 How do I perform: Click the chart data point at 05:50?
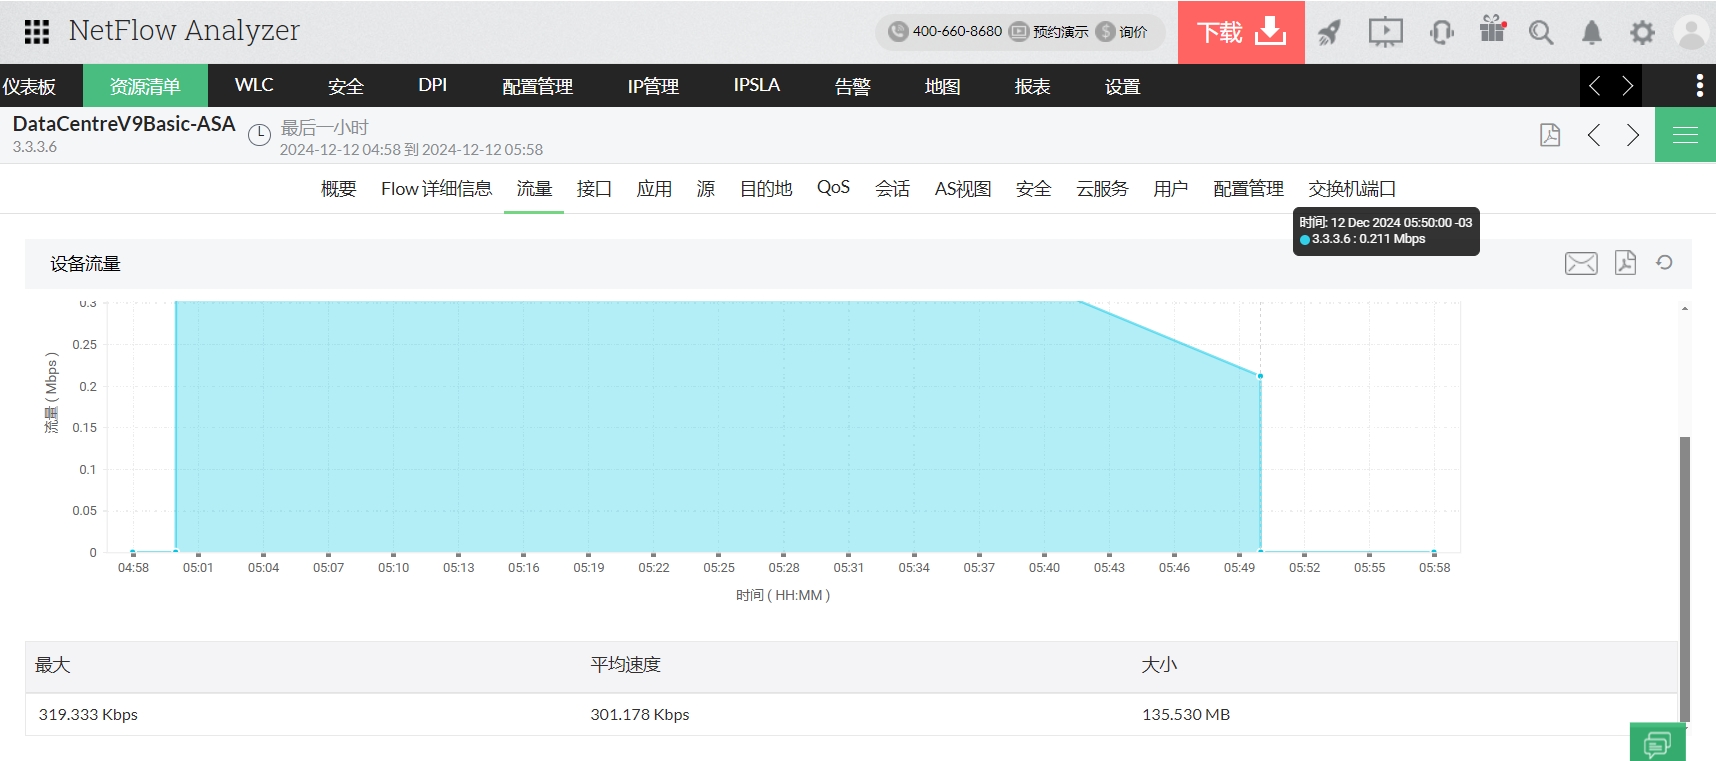[x=1260, y=376]
